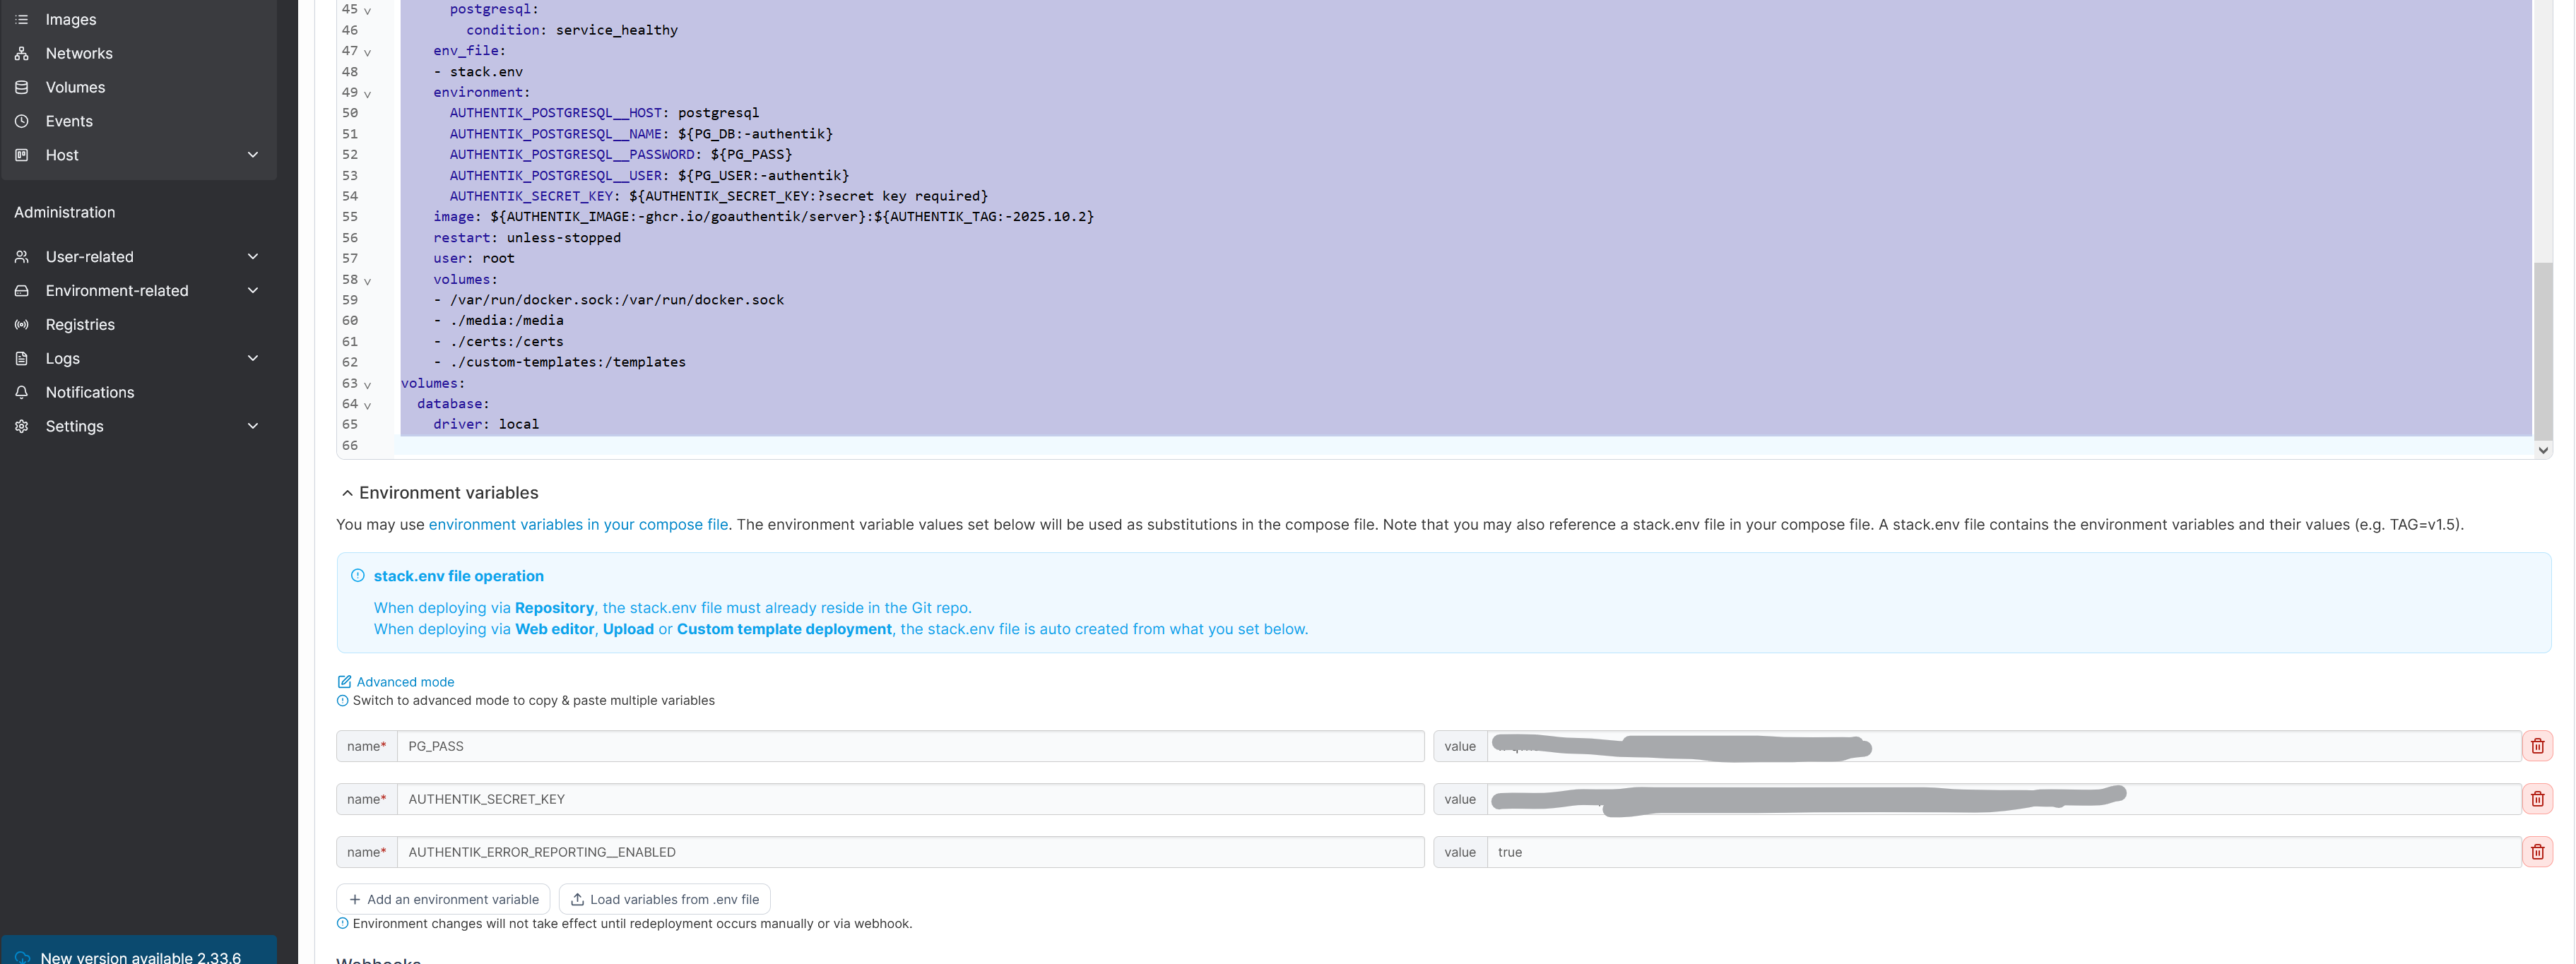The width and height of the screenshot is (2576, 964).
Task: Click the AUTHENTIK_ERROR_REPORTING__ENABLED value field
Action: click(2000, 852)
